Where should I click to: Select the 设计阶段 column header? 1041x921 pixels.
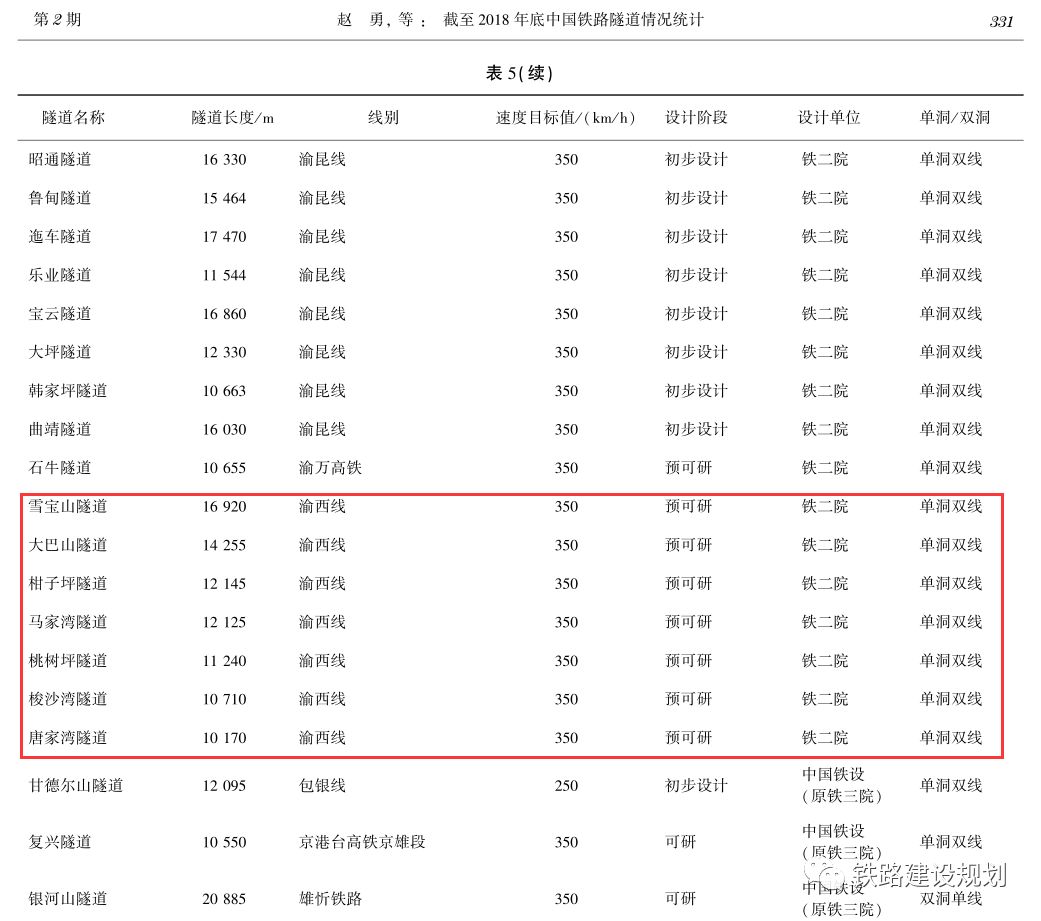pyautogui.click(x=696, y=118)
